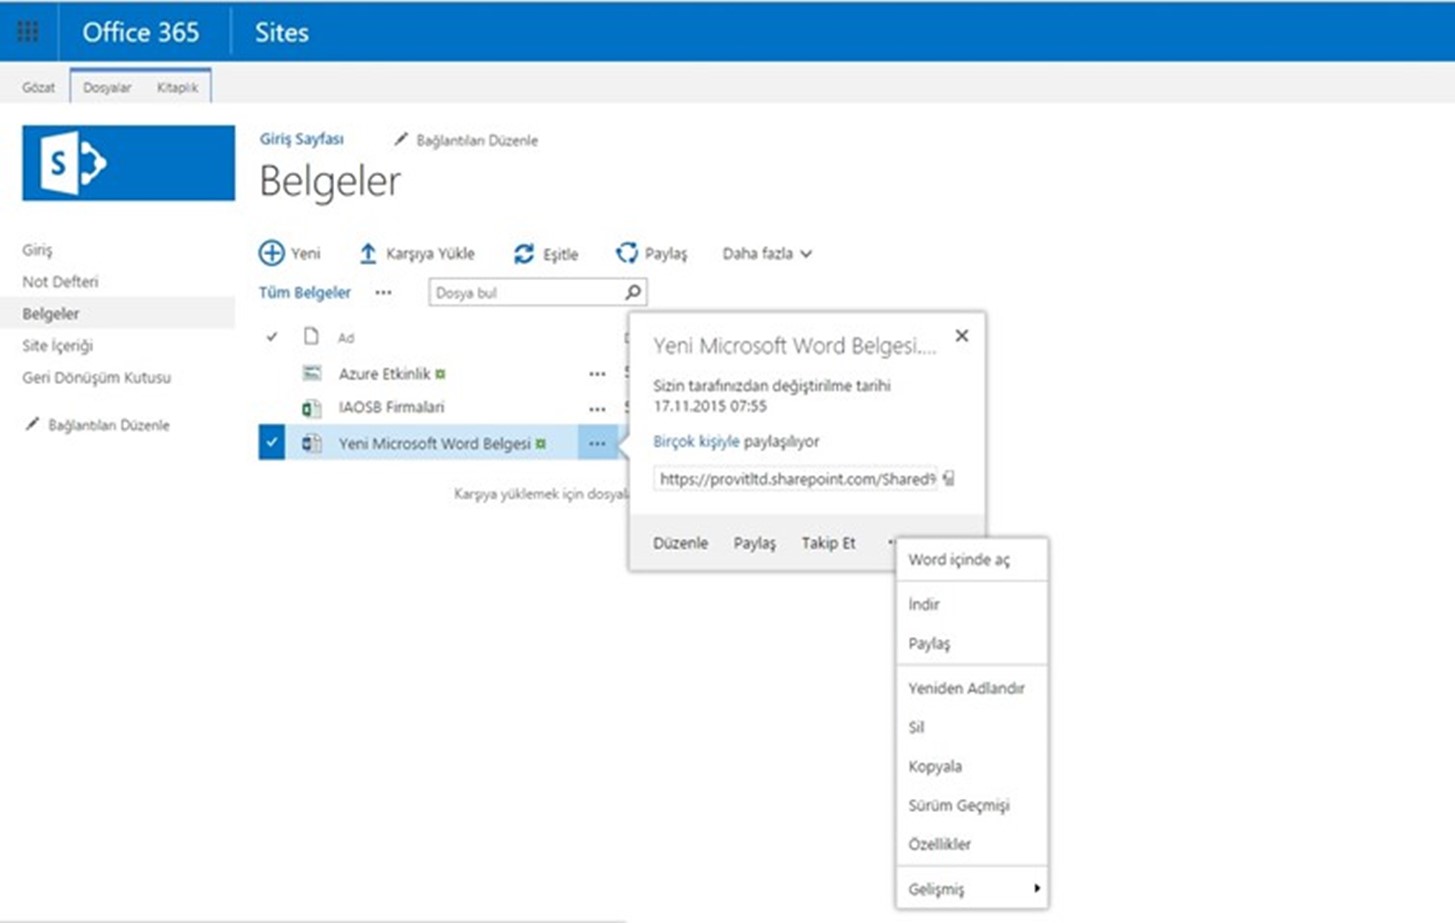1455x923 pixels.
Task: Select İndir from the context menu
Action: click(924, 604)
